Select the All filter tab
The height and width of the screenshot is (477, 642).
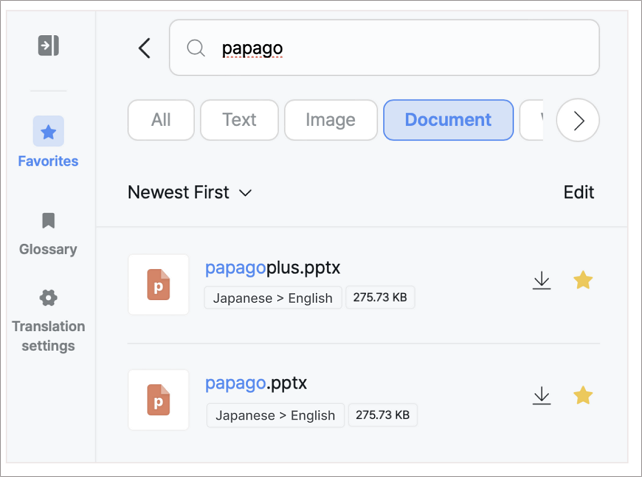coord(161,120)
